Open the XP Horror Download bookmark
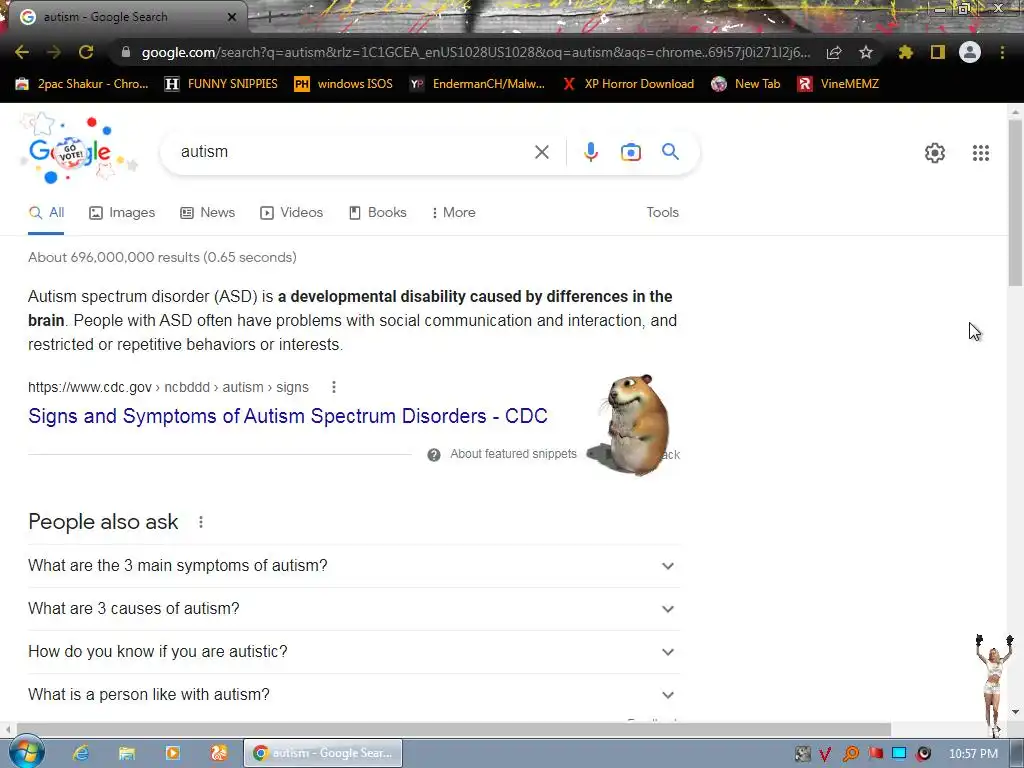The height and width of the screenshot is (768, 1024). pos(628,84)
